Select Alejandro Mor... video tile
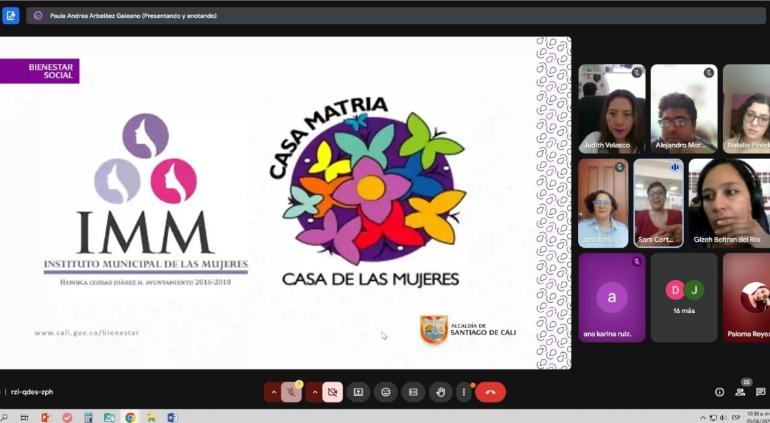This screenshot has height=423, width=770. coord(684,109)
